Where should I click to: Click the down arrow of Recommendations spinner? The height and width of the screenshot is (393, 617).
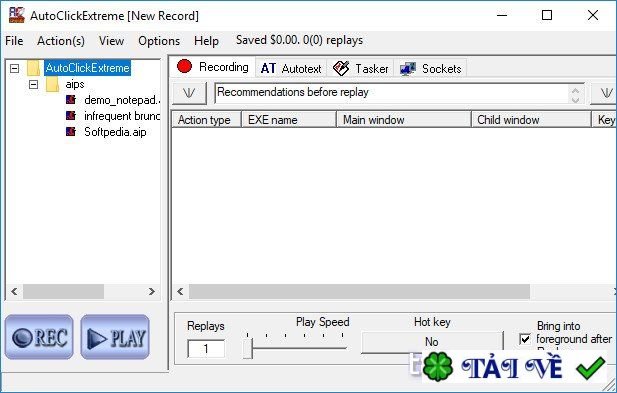point(575,99)
